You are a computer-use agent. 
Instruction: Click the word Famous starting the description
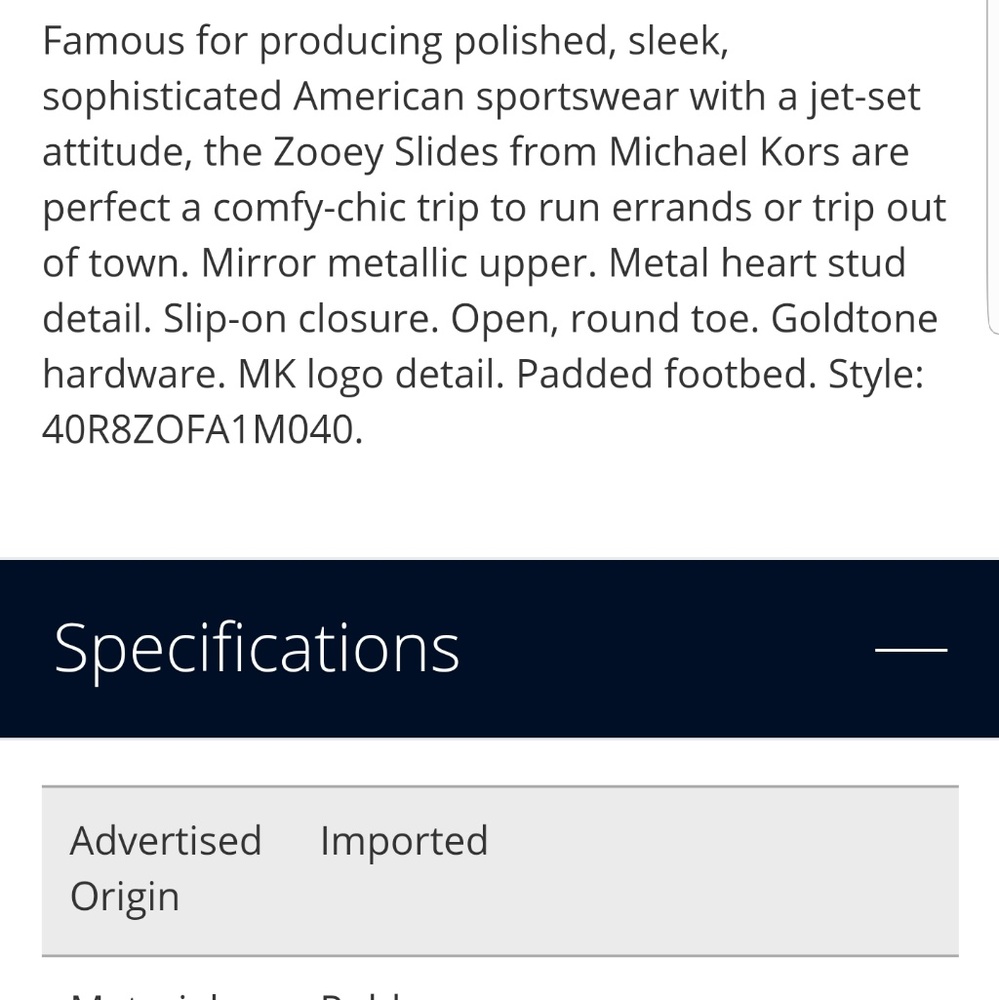click(x=113, y=41)
